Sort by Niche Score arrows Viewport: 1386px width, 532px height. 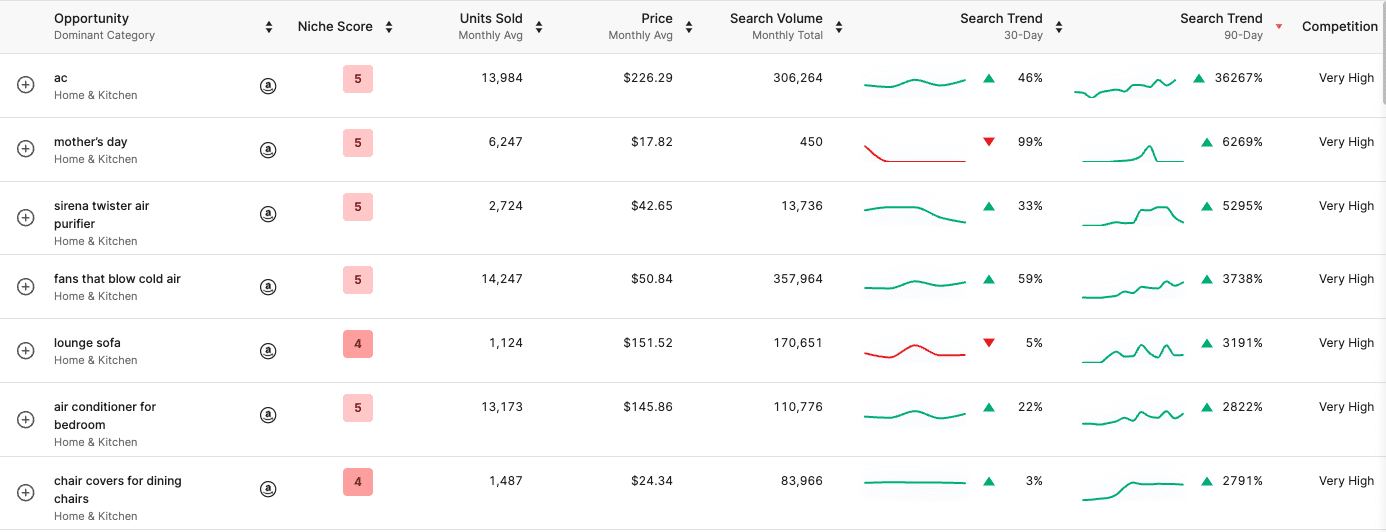(389, 27)
